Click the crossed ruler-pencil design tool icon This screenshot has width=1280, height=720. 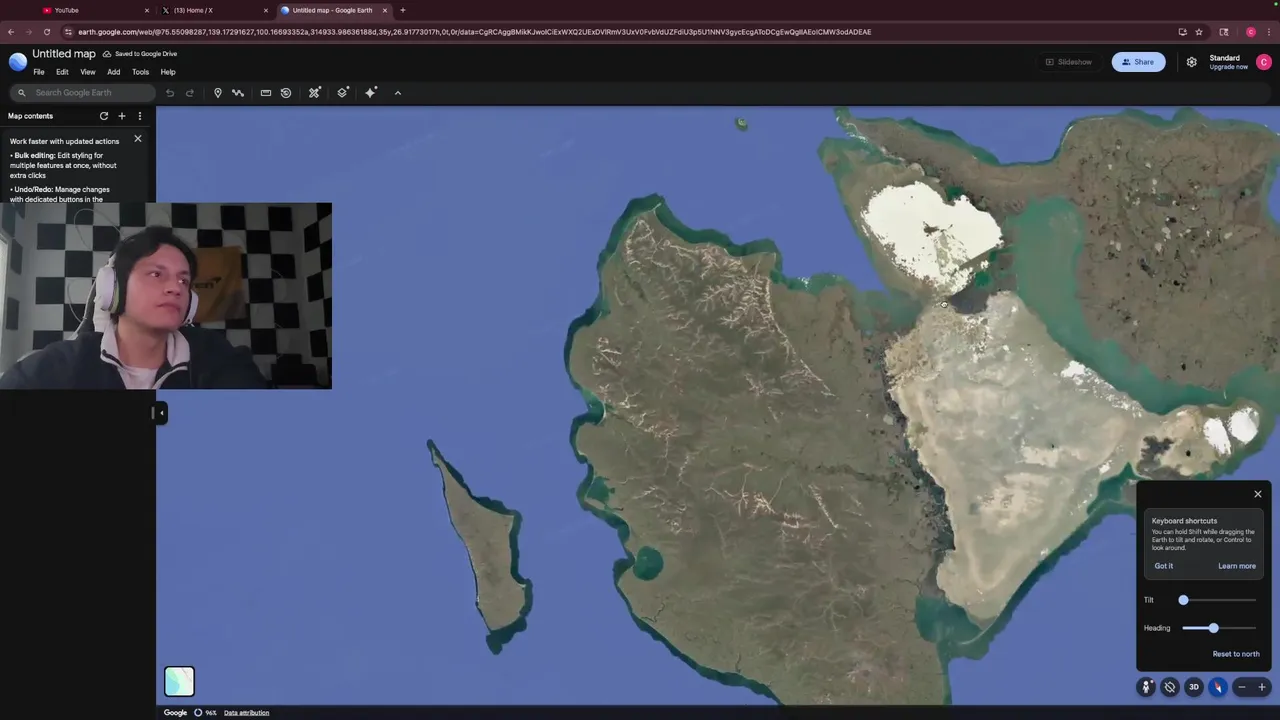tap(314, 93)
